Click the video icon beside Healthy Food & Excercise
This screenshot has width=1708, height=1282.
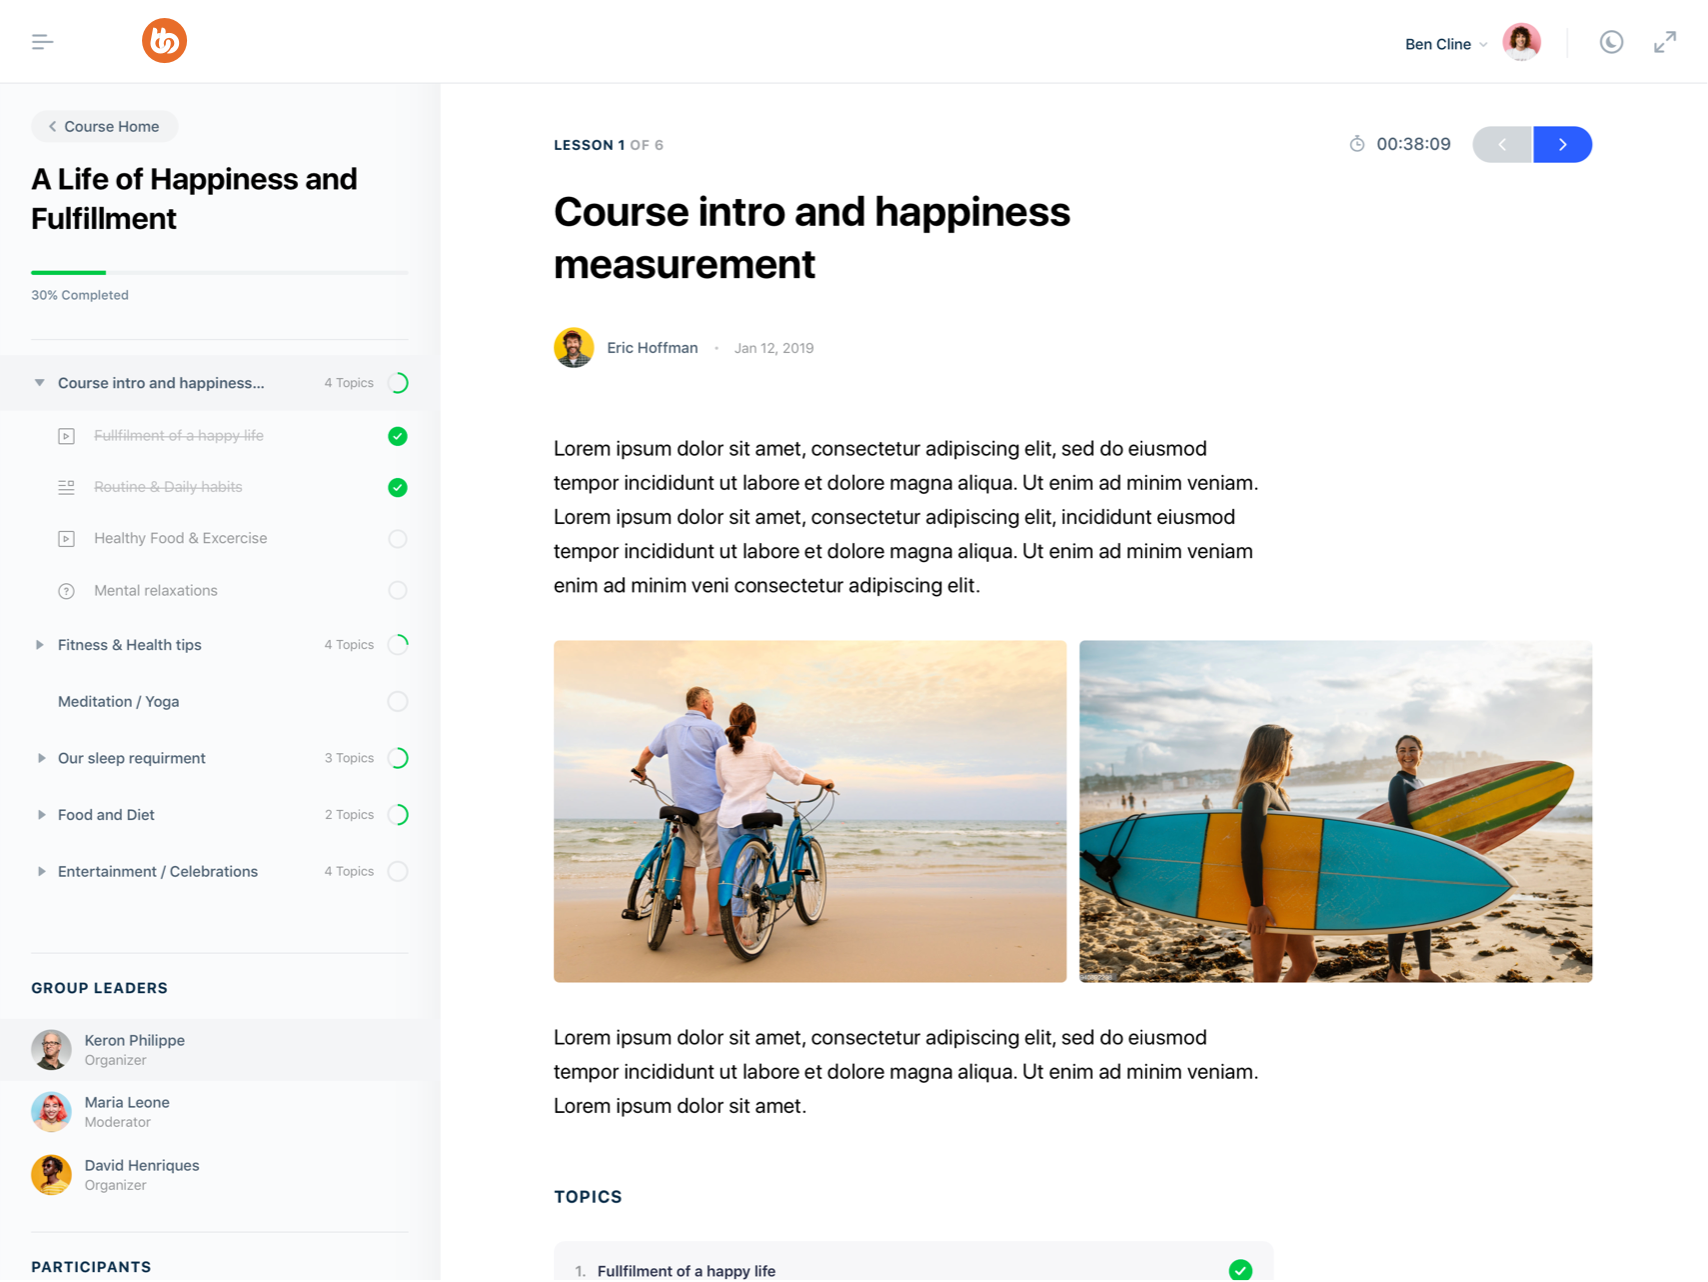point(66,539)
